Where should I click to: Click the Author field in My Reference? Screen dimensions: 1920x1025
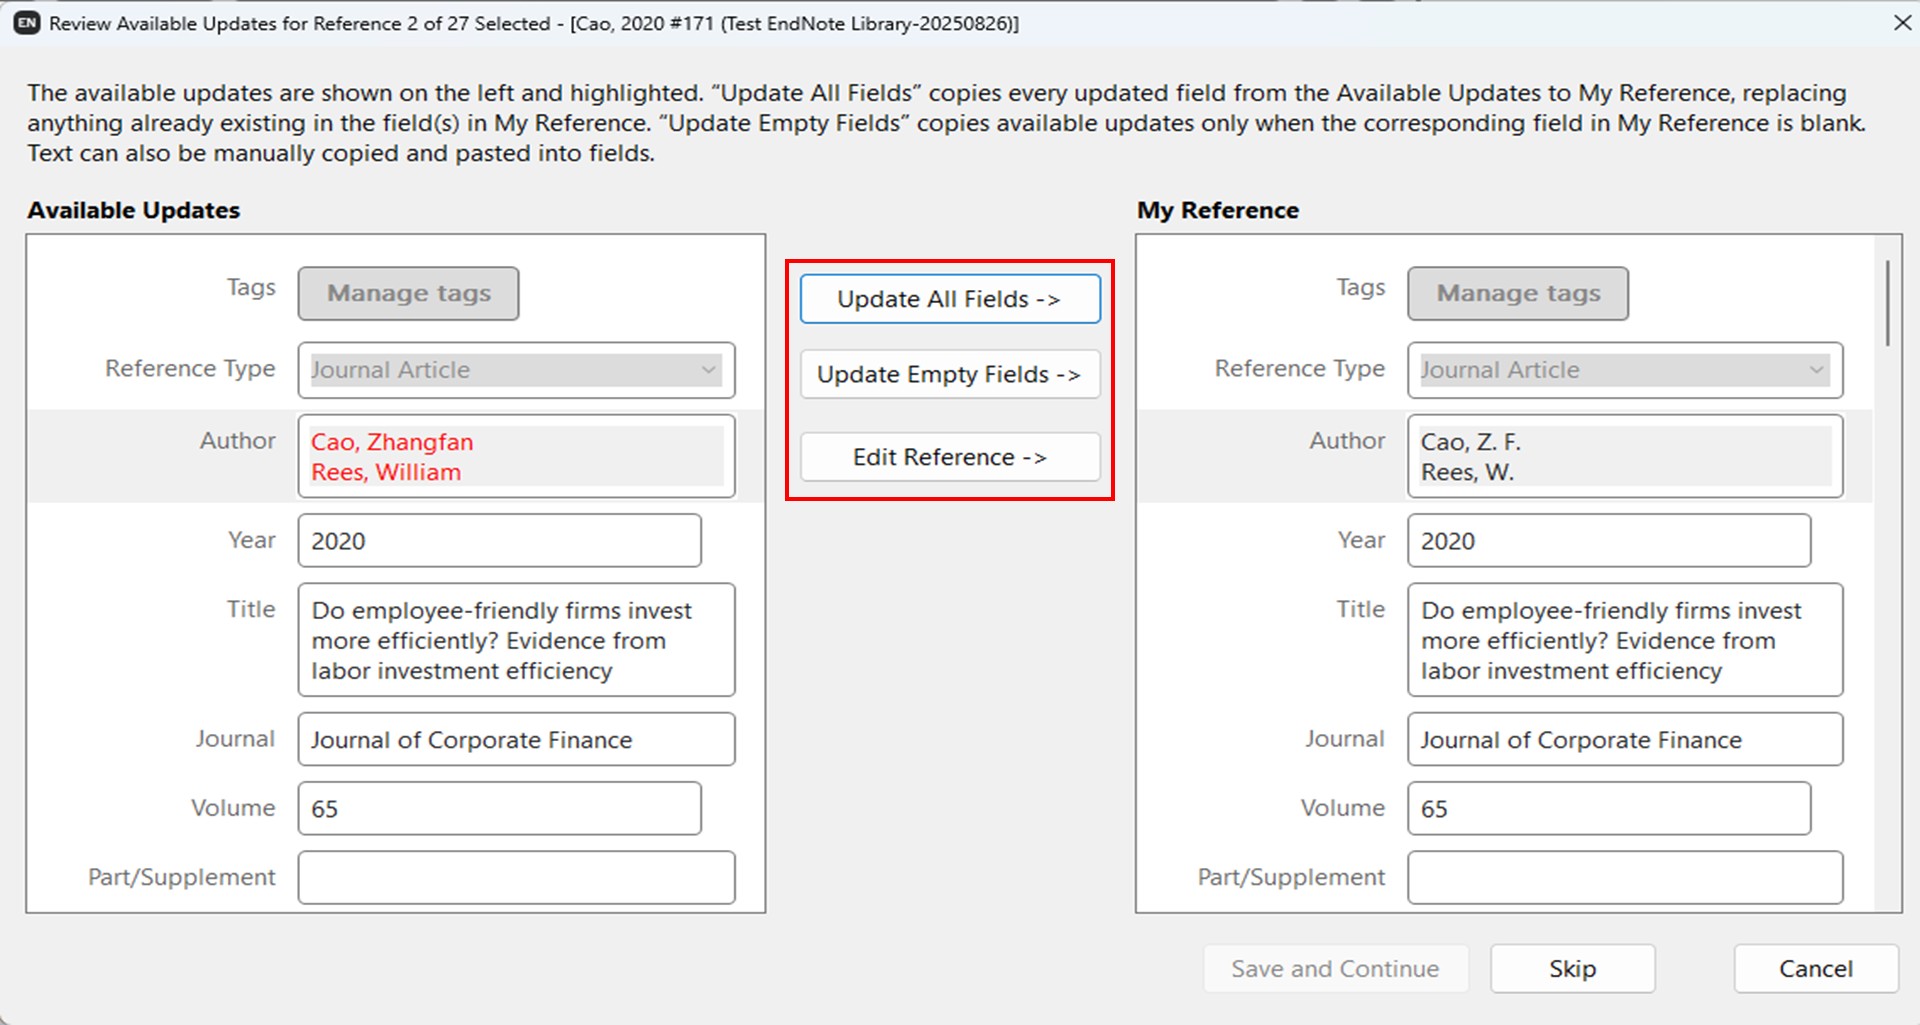pos(1624,456)
